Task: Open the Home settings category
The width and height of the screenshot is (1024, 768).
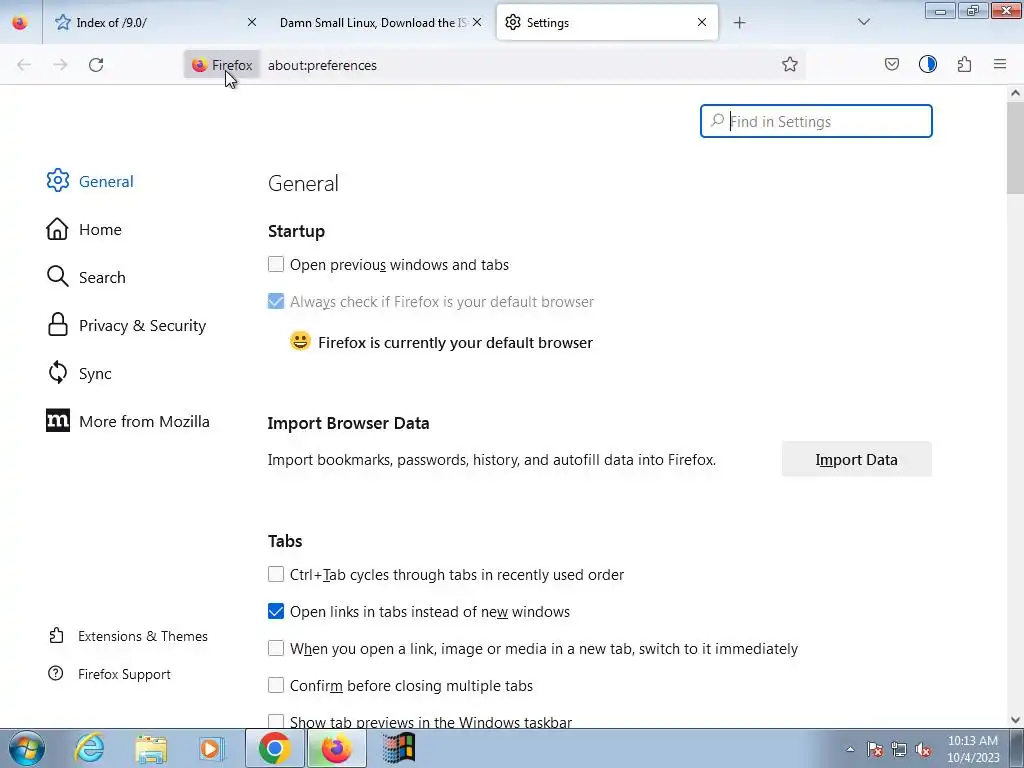Action: (x=84, y=229)
